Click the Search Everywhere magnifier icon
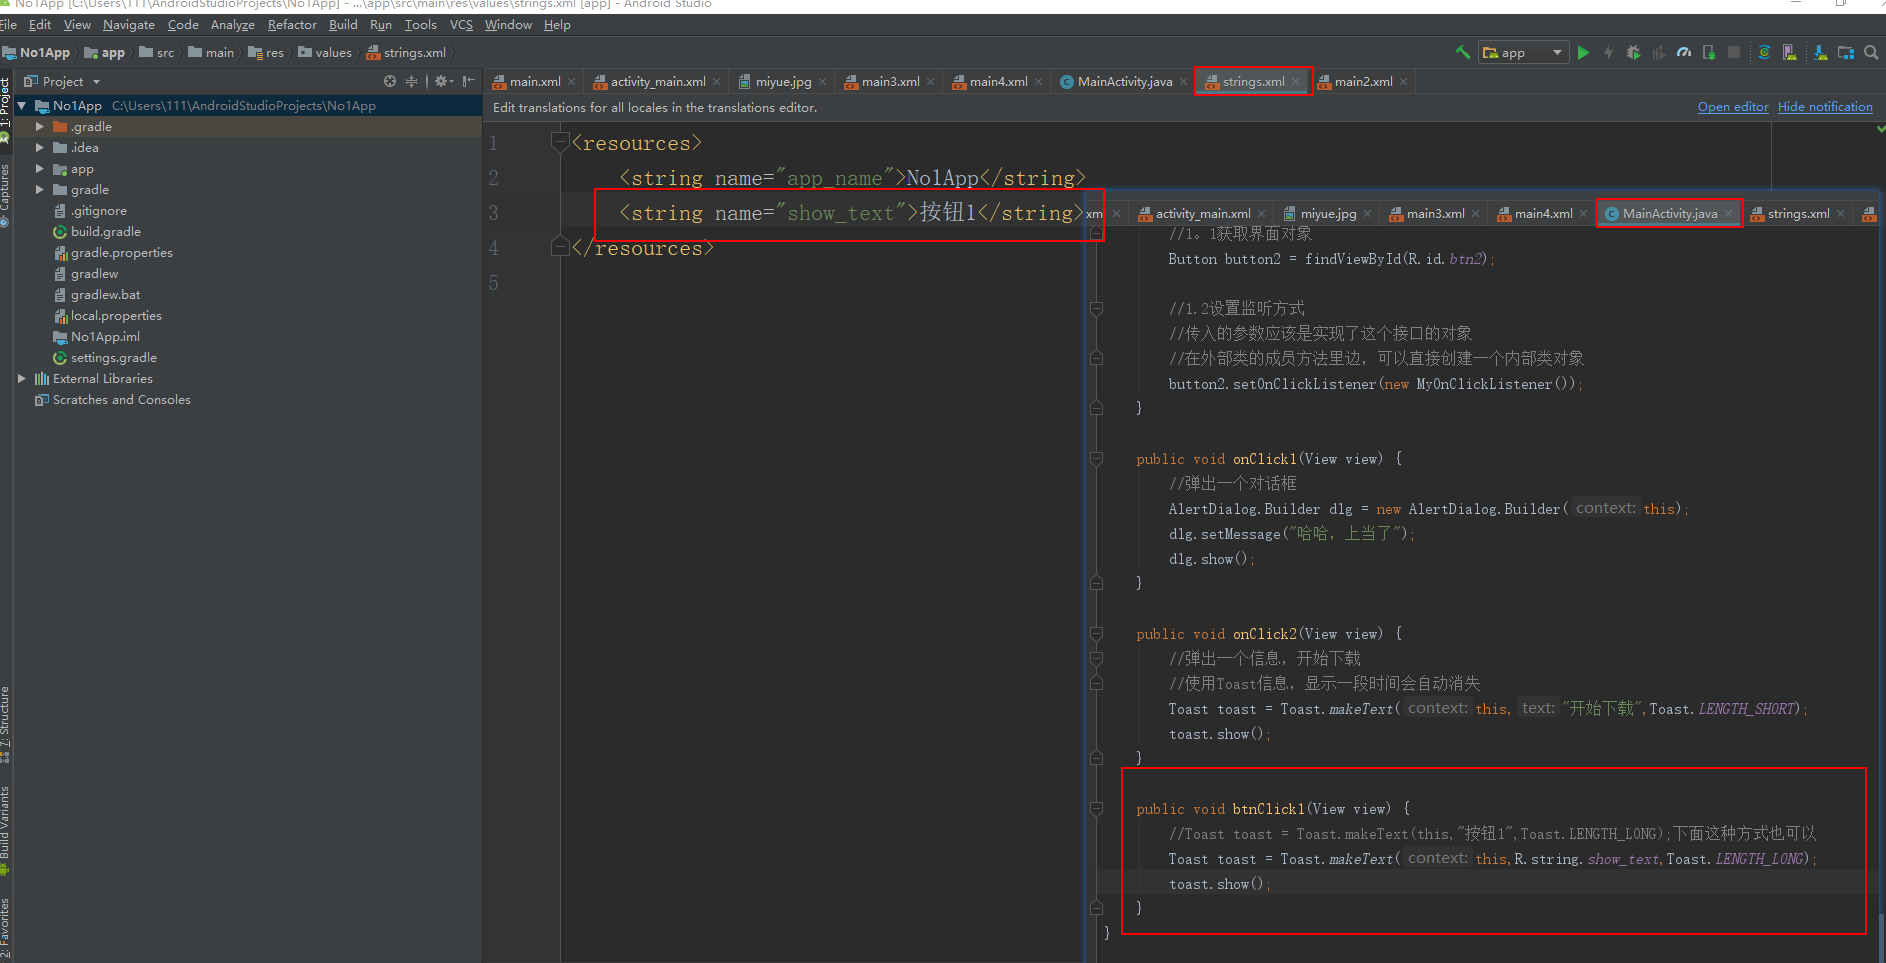 click(1871, 52)
